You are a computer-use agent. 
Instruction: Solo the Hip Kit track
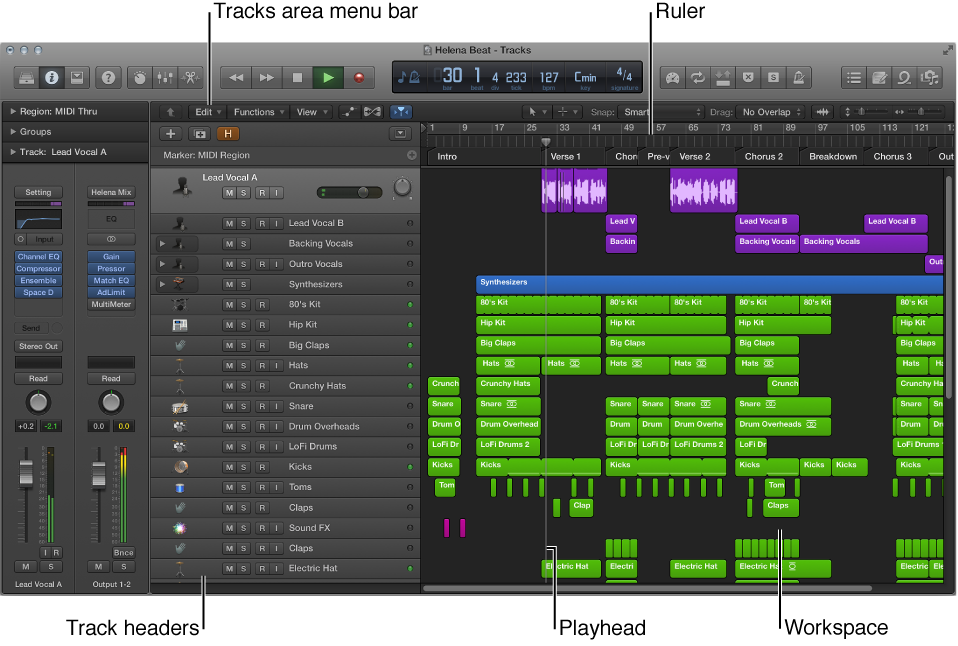(244, 325)
